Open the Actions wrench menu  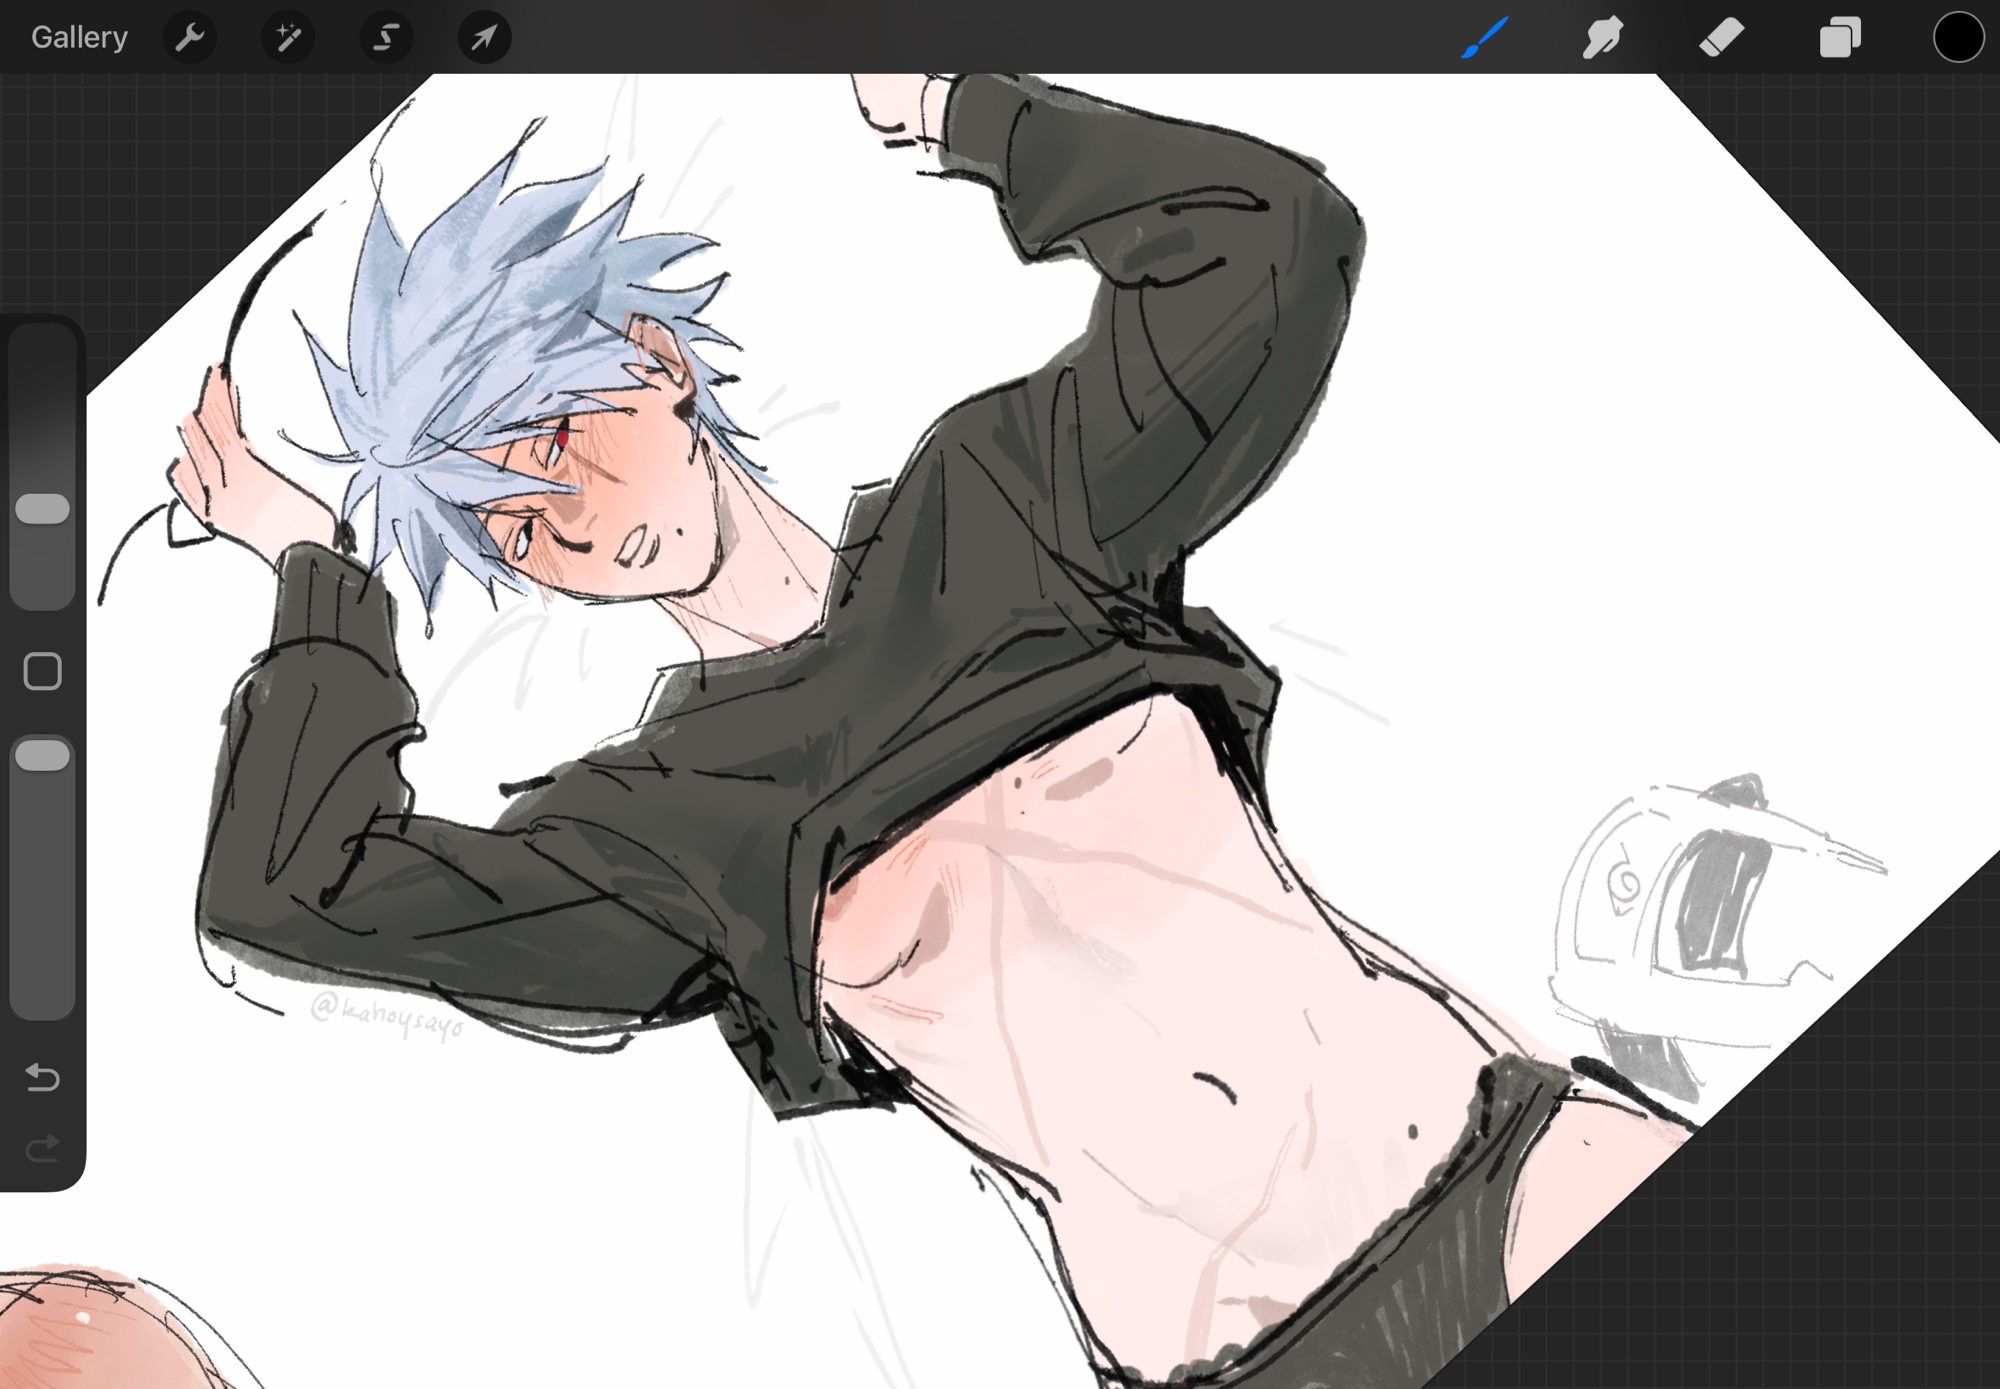(x=189, y=38)
